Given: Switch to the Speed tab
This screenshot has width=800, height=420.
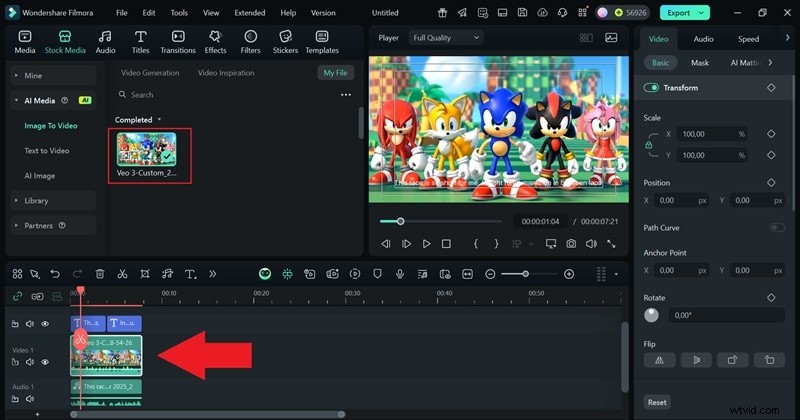Looking at the screenshot, I should (x=748, y=39).
